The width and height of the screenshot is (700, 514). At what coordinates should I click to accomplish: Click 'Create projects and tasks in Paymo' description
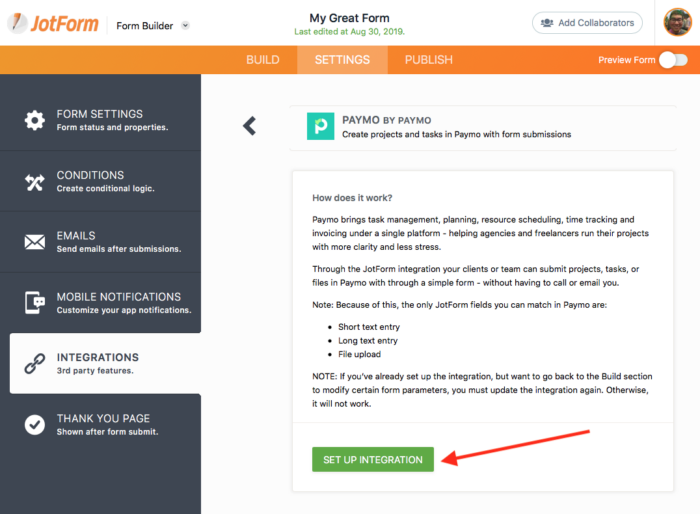point(457,134)
